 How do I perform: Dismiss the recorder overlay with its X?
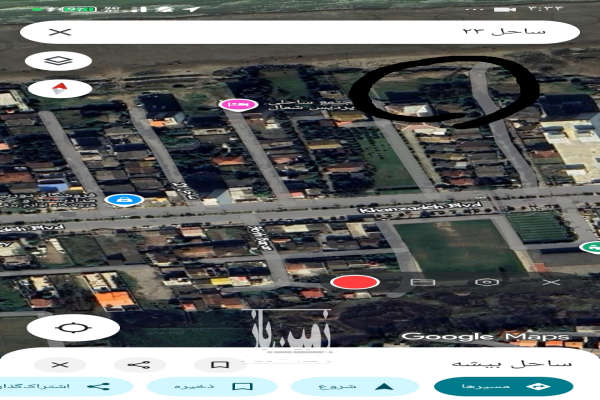[552, 283]
